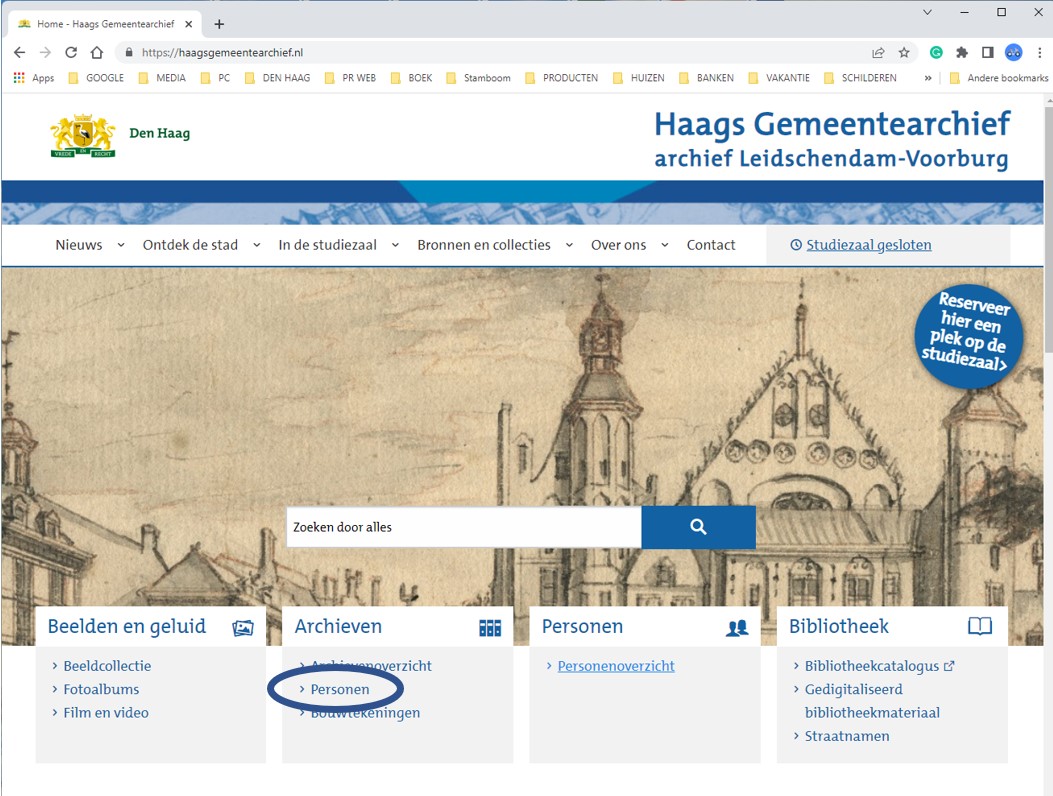Open the Fotoalbums link
1053x796 pixels.
click(101, 689)
